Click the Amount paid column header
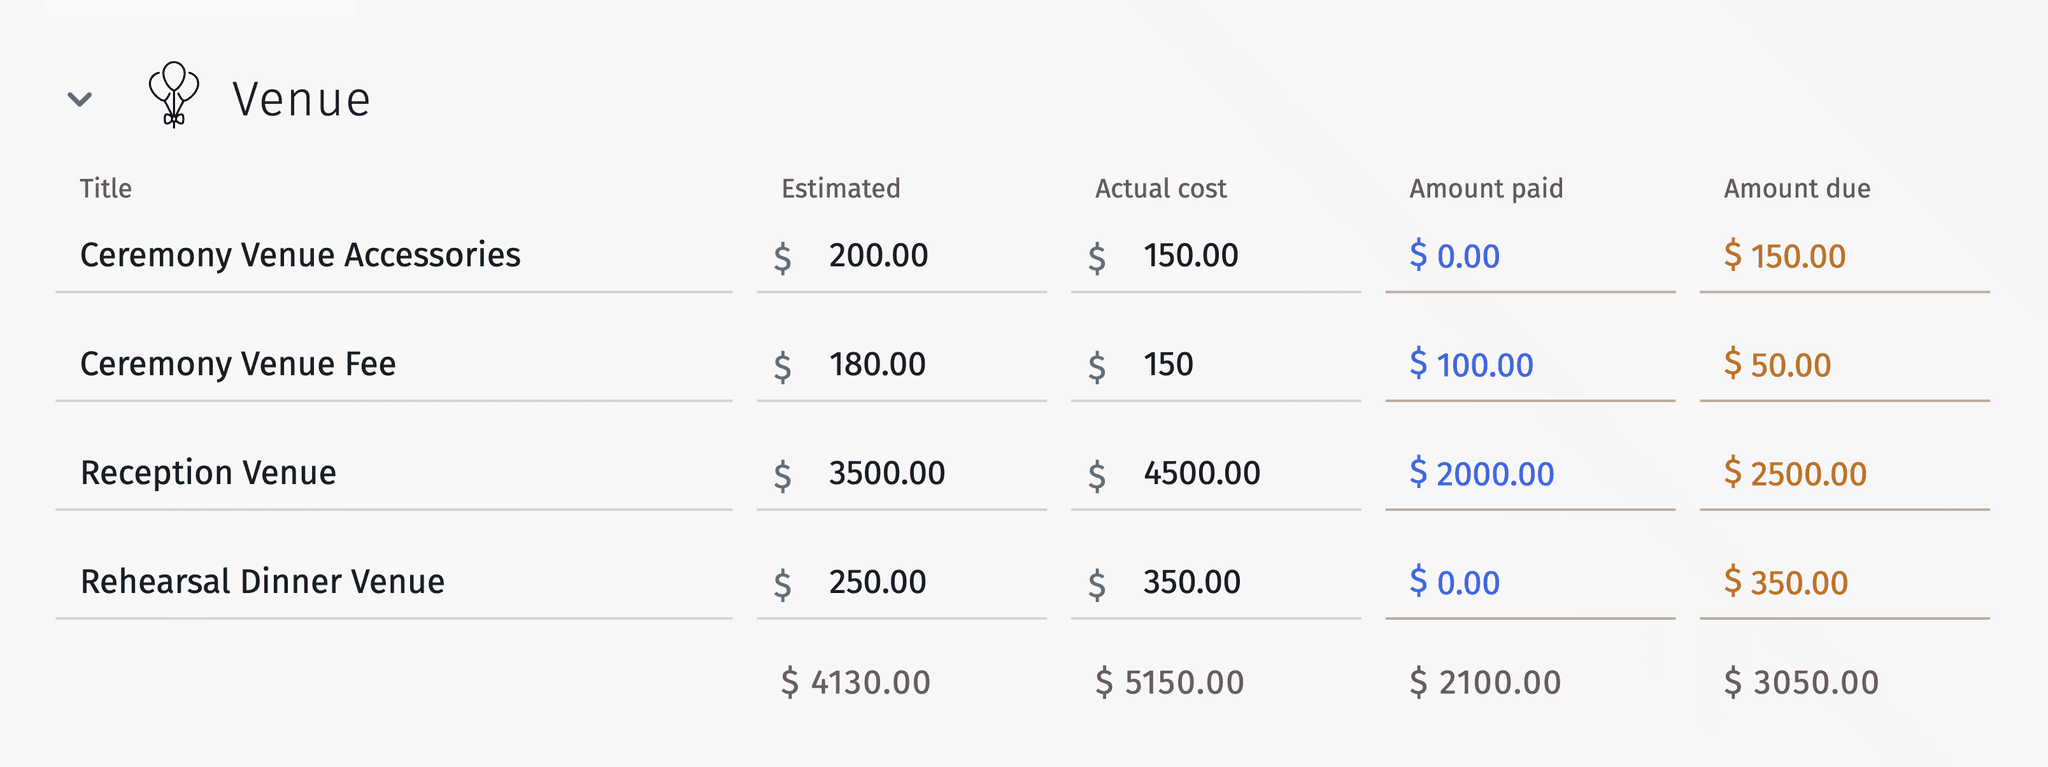This screenshot has height=767, width=2048. click(1486, 187)
